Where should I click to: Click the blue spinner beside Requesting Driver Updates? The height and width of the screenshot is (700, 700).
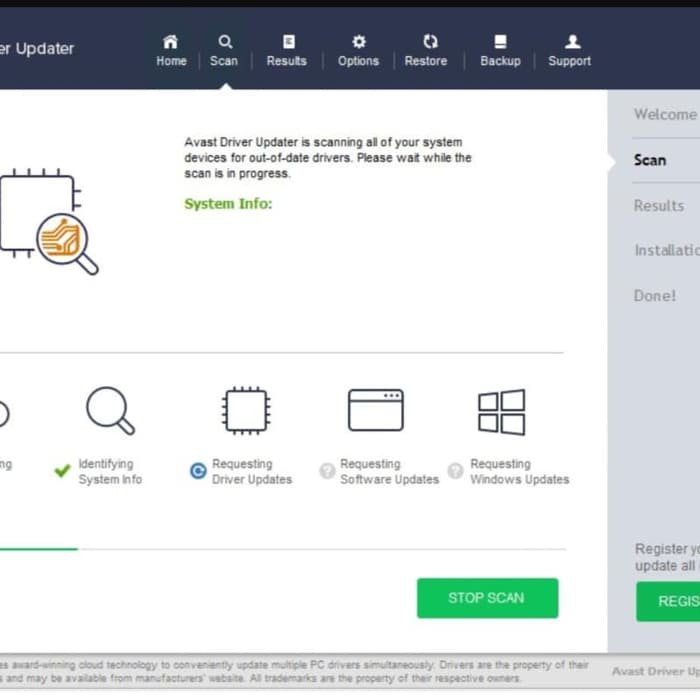[198, 471]
